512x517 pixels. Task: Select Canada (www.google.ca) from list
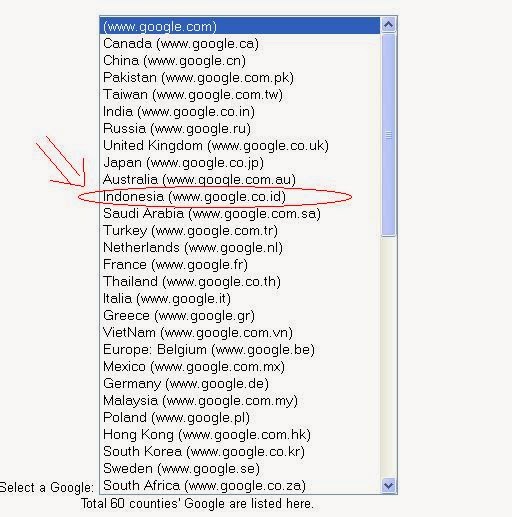(240, 43)
